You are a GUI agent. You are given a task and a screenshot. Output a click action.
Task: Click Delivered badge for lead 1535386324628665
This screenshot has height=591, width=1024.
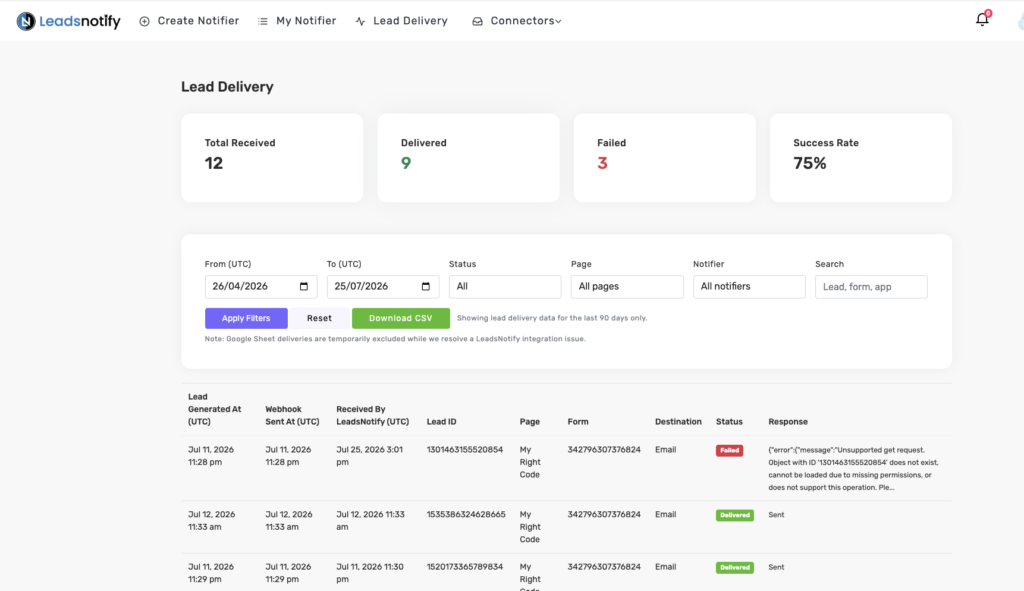tap(735, 515)
